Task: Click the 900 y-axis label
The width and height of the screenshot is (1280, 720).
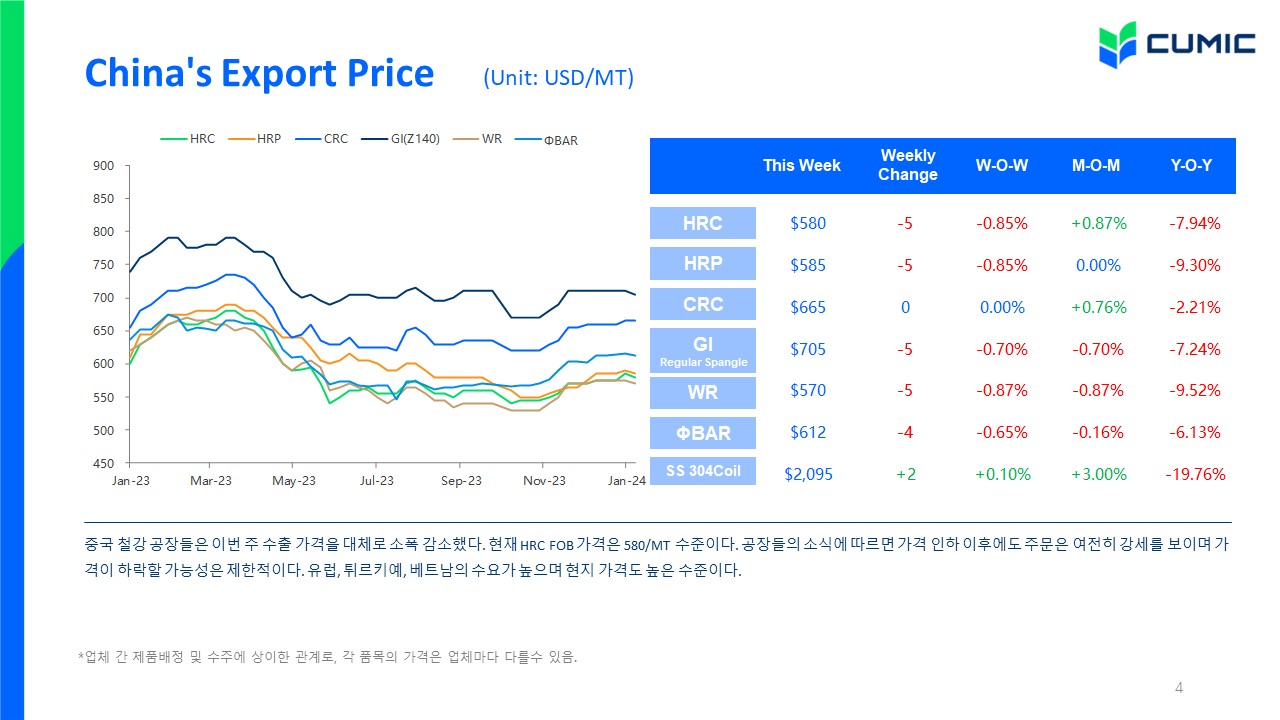Action: (x=105, y=165)
